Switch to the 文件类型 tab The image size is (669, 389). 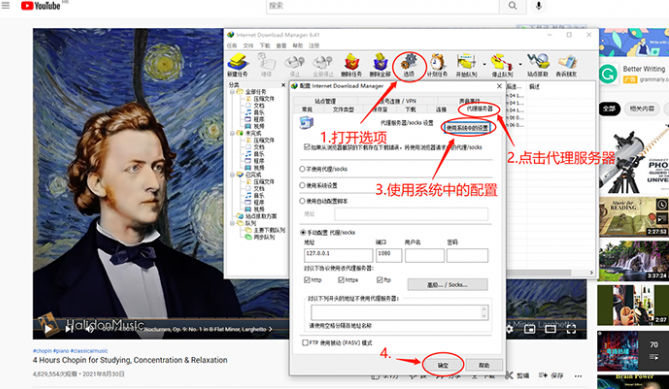(343, 110)
